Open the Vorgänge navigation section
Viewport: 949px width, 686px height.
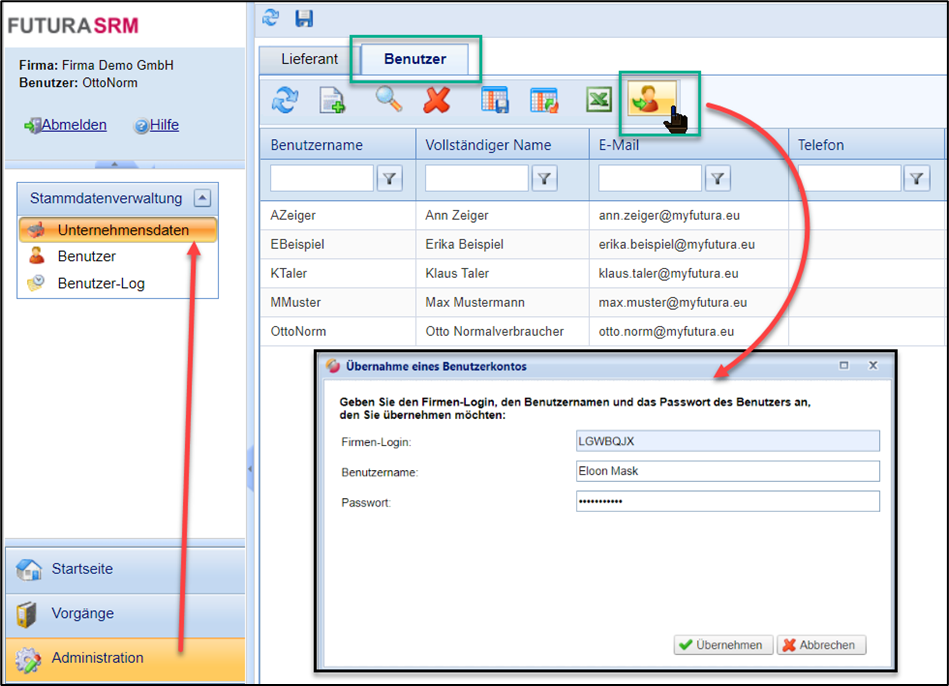pos(82,613)
